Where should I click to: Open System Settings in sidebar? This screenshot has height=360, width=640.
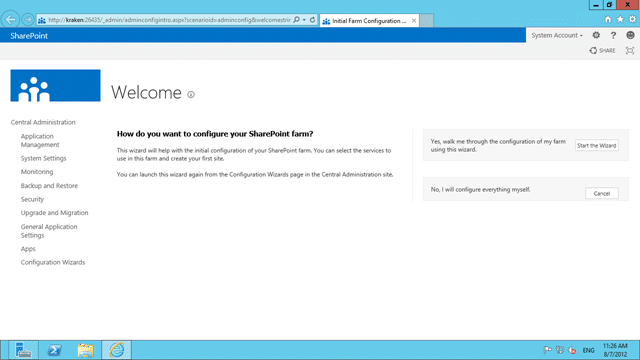pos(43,158)
